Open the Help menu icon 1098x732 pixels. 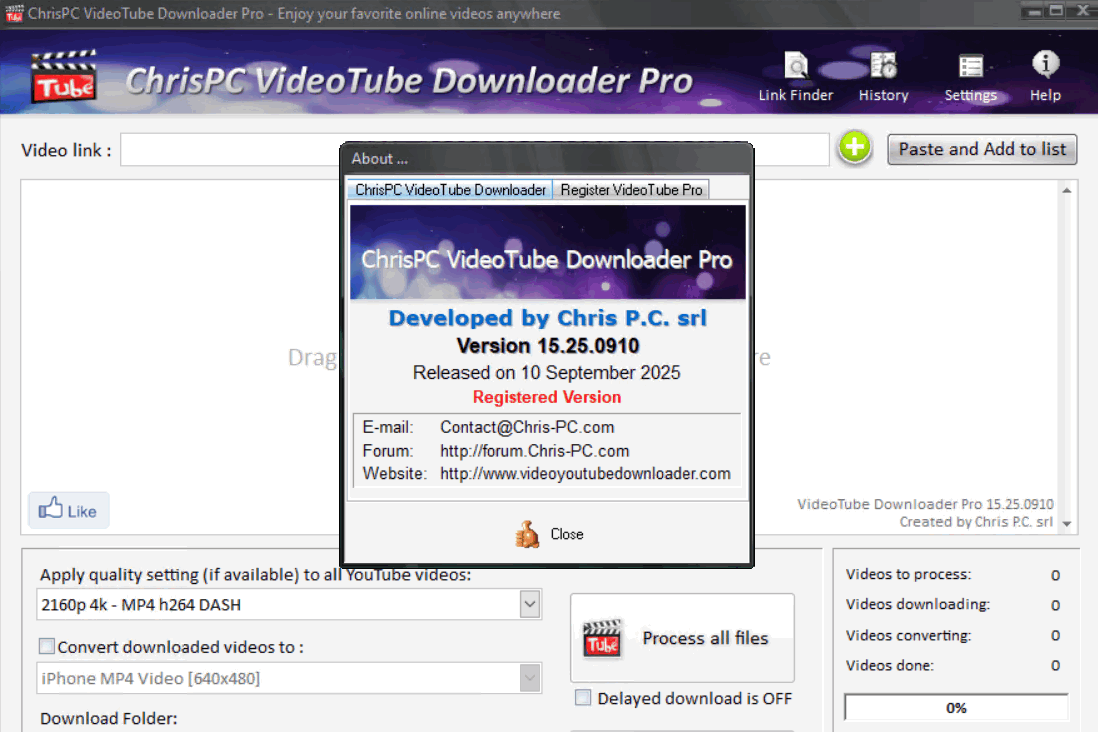(x=1045, y=77)
